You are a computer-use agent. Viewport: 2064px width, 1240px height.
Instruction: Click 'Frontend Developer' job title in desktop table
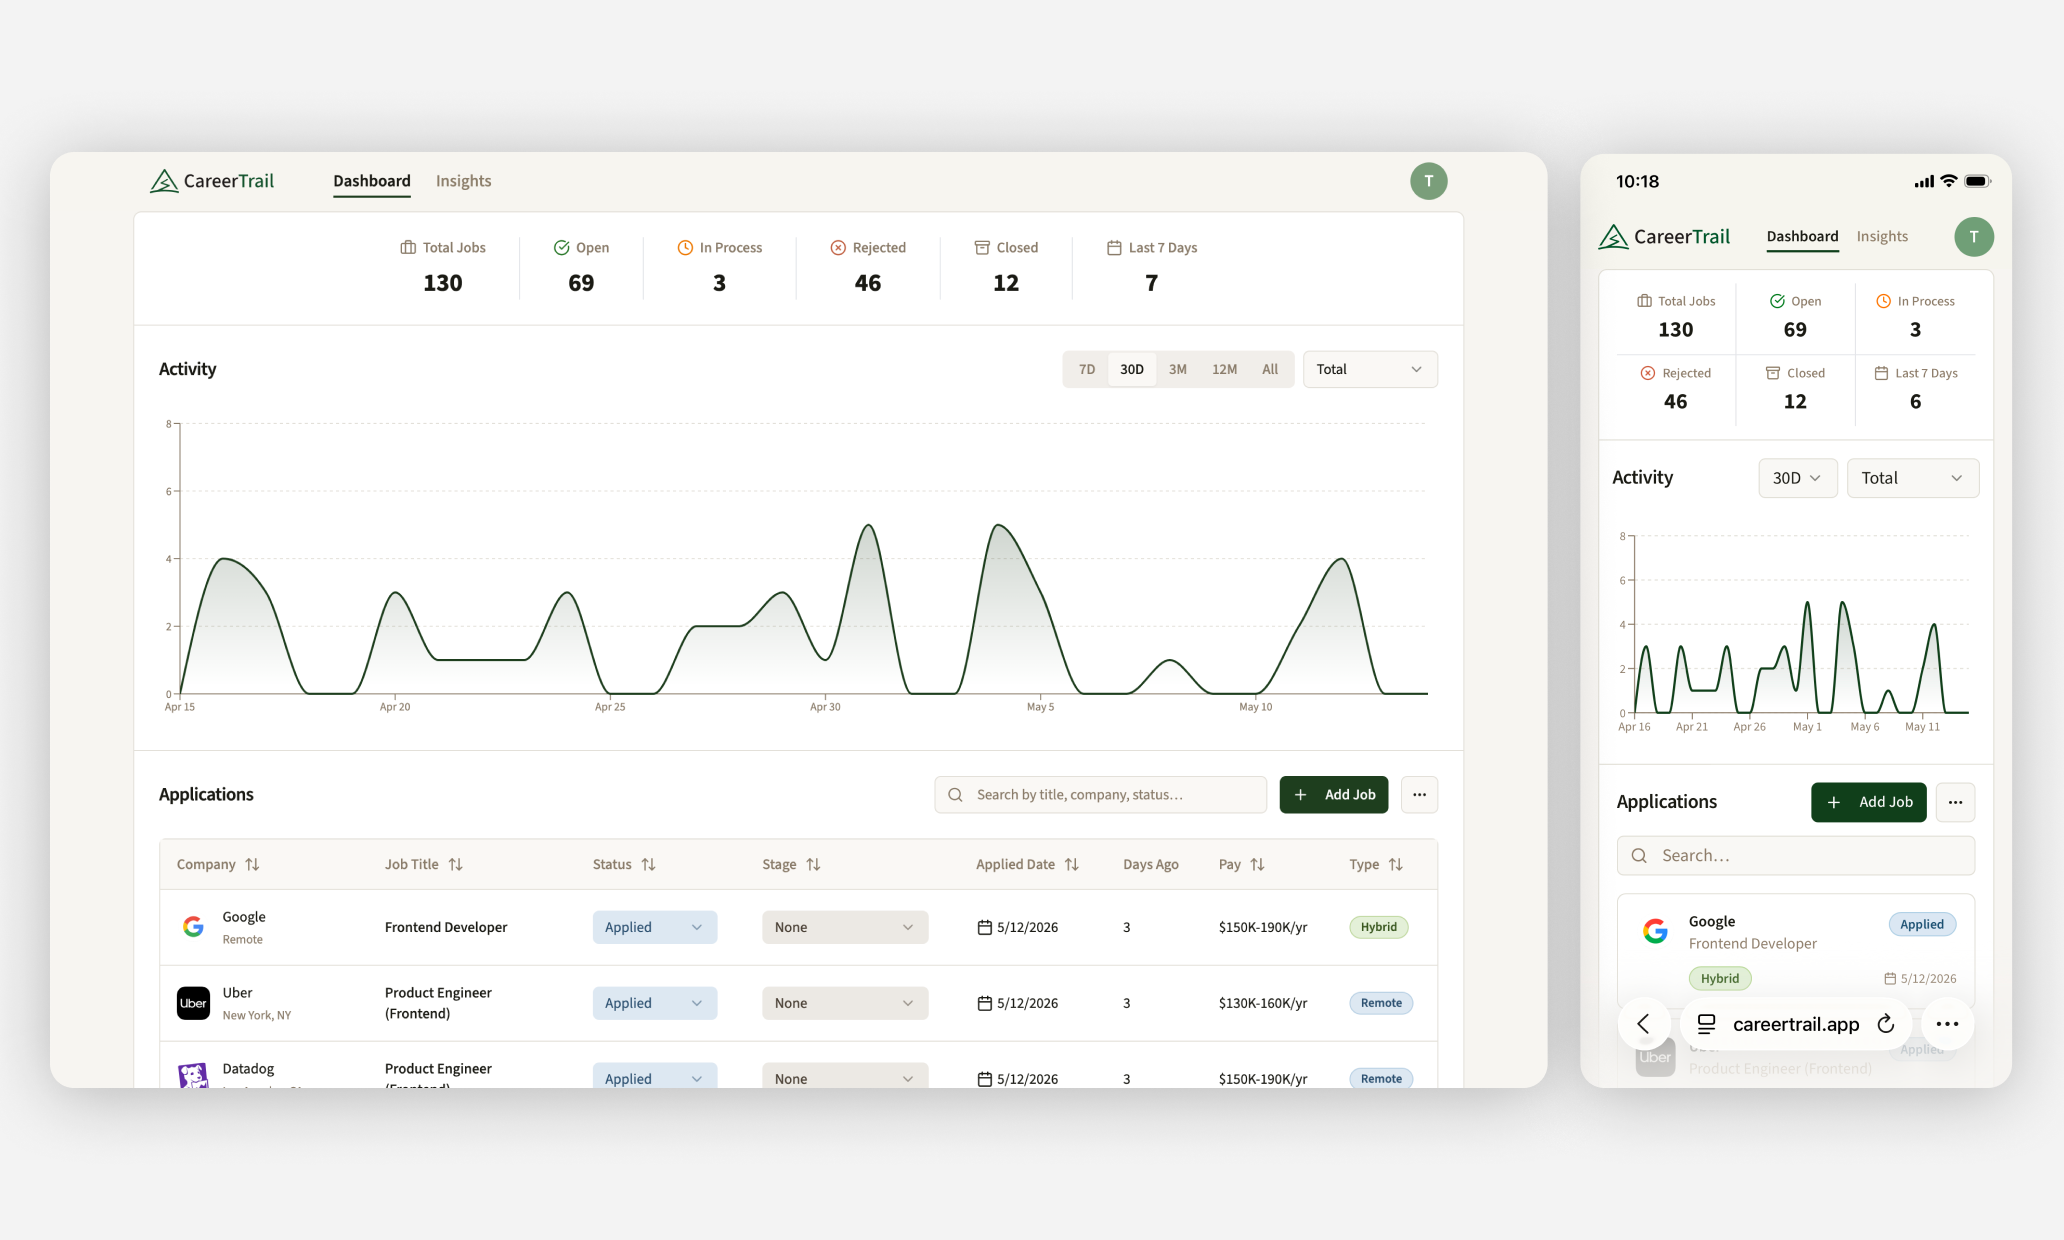pos(446,927)
